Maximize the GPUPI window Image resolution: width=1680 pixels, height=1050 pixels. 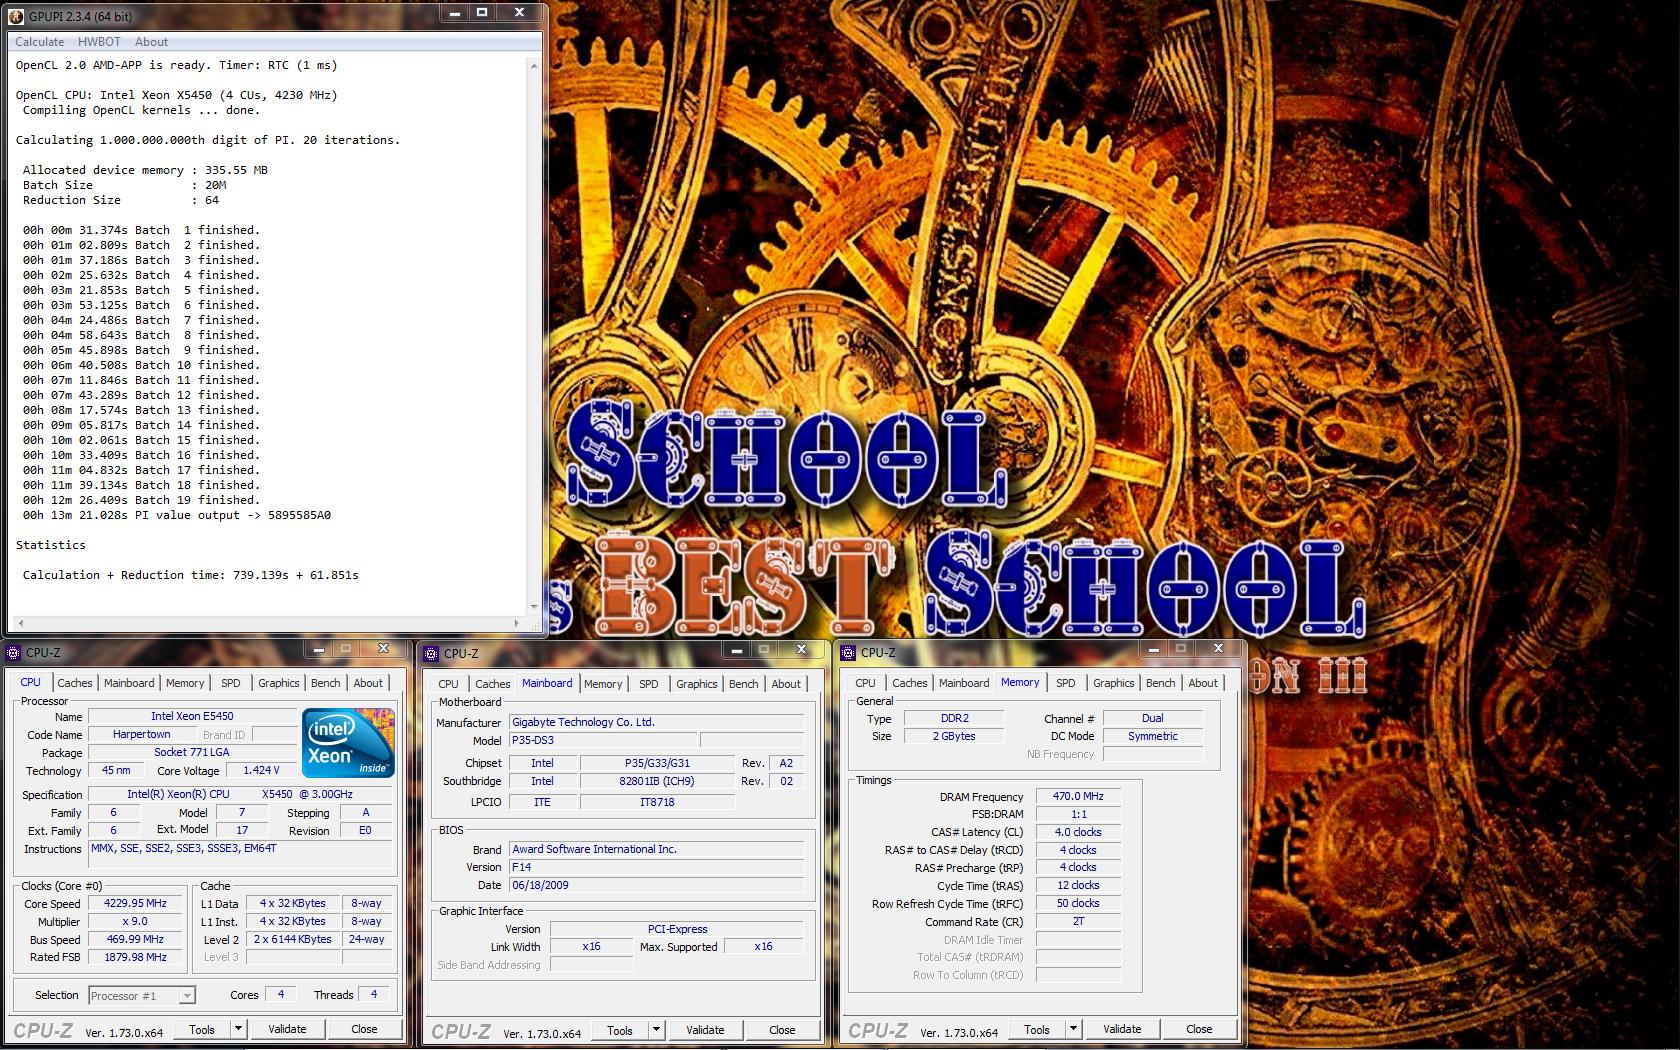482,13
